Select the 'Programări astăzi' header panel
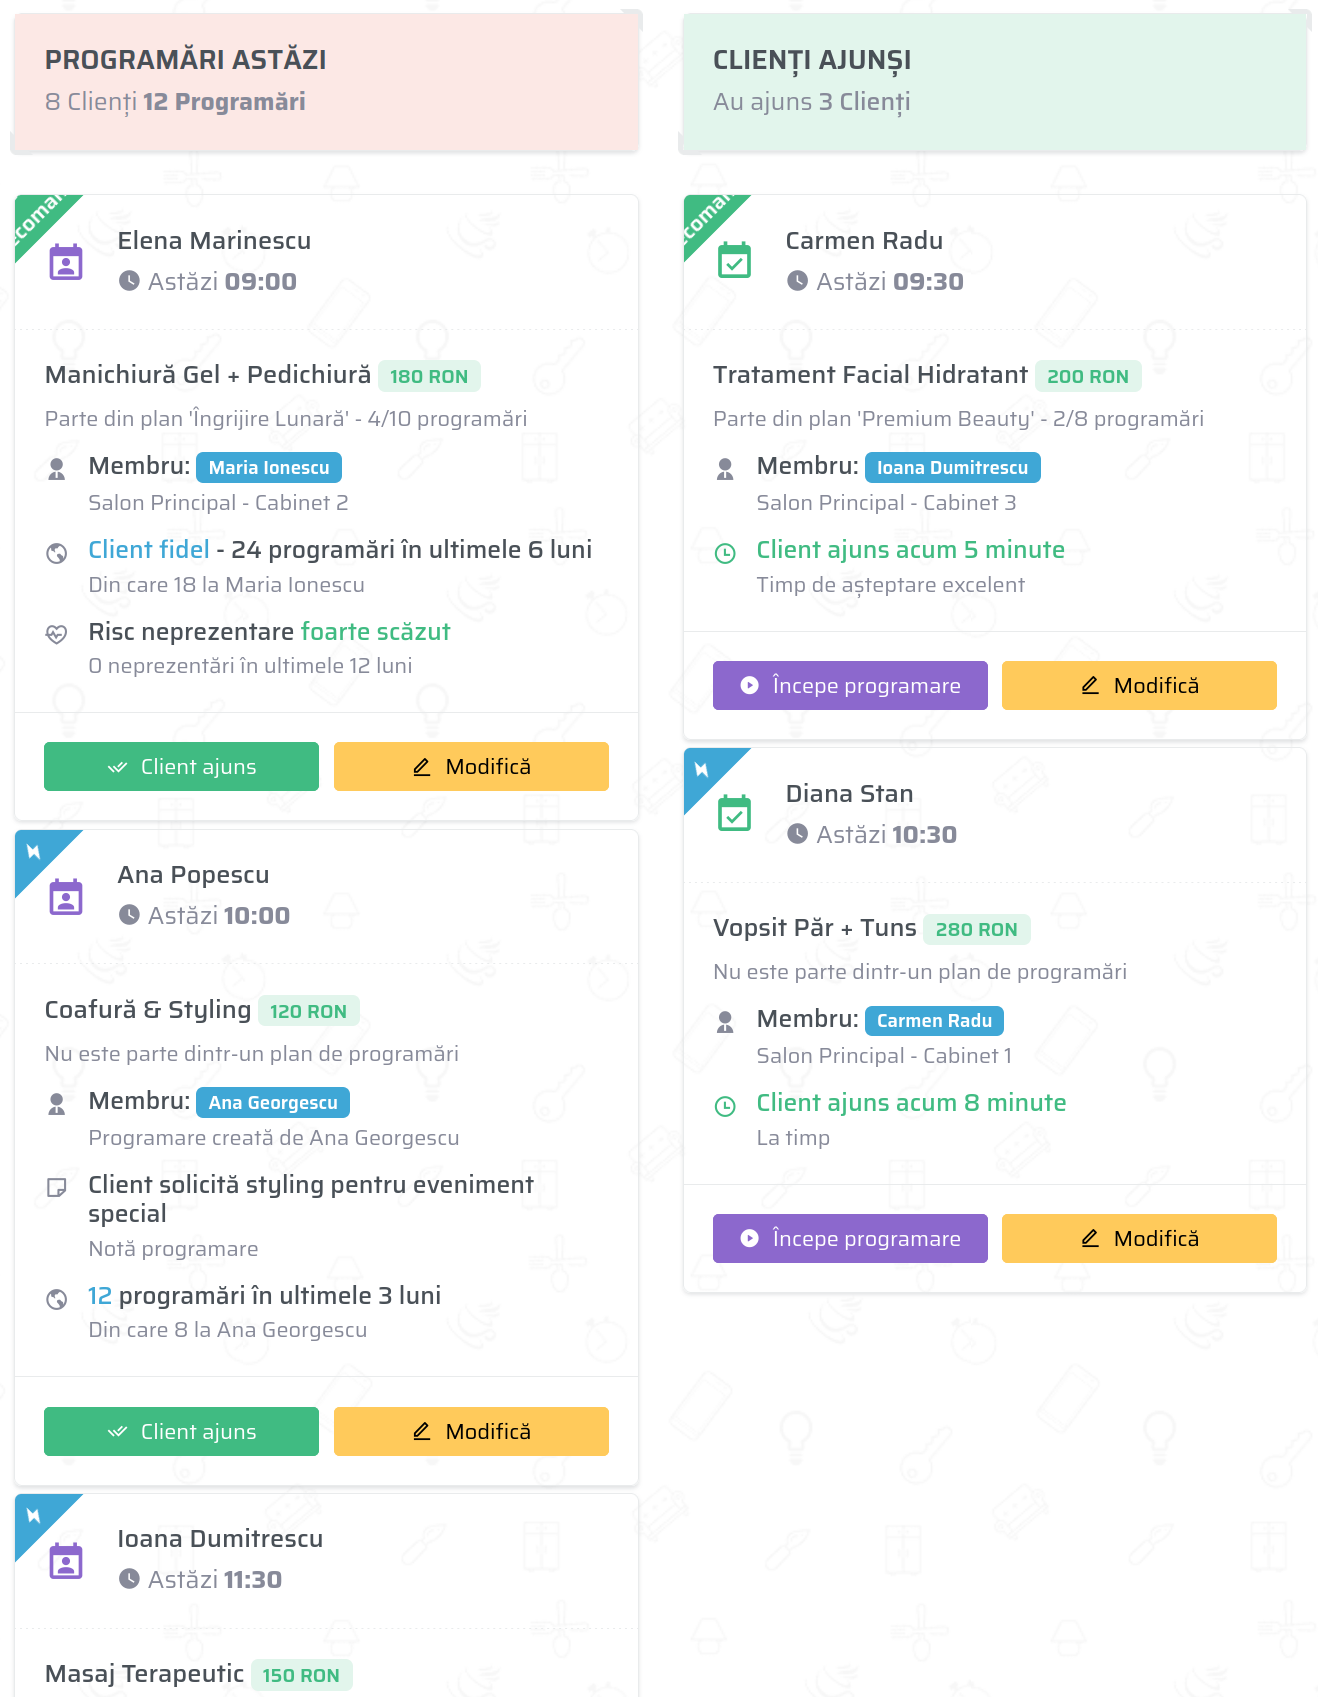The image size is (1318, 1697). coord(326,82)
